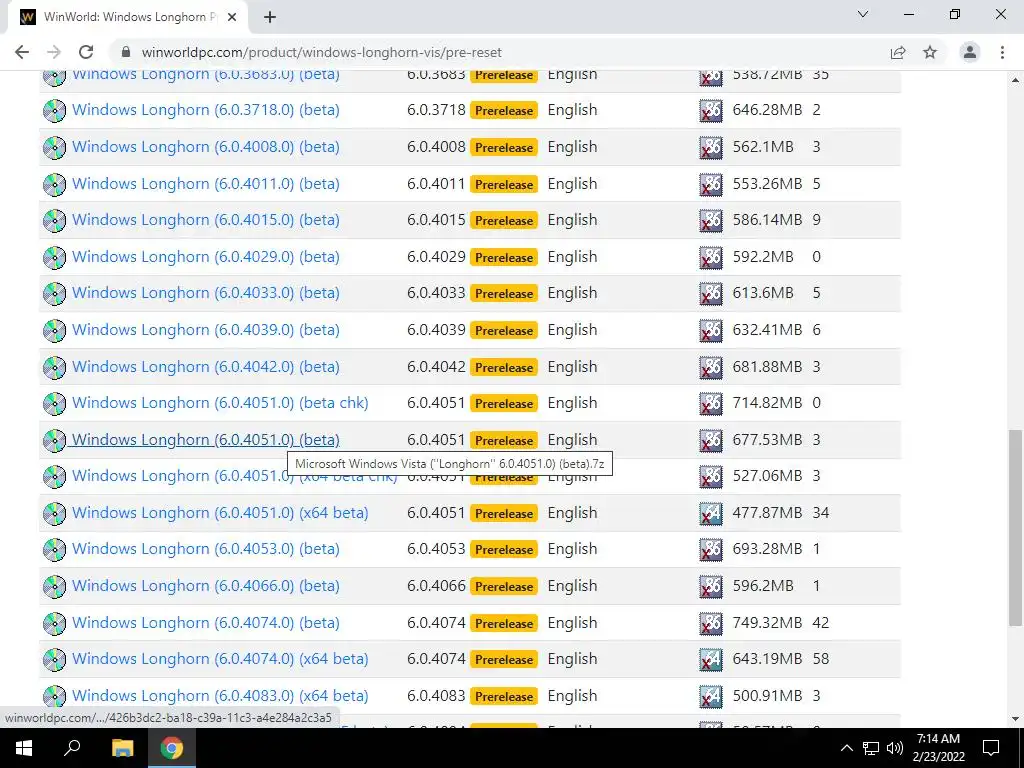The image size is (1024, 768).
Task: Click Prerelease badge in the 6.0.4066 row
Action: [x=504, y=586]
